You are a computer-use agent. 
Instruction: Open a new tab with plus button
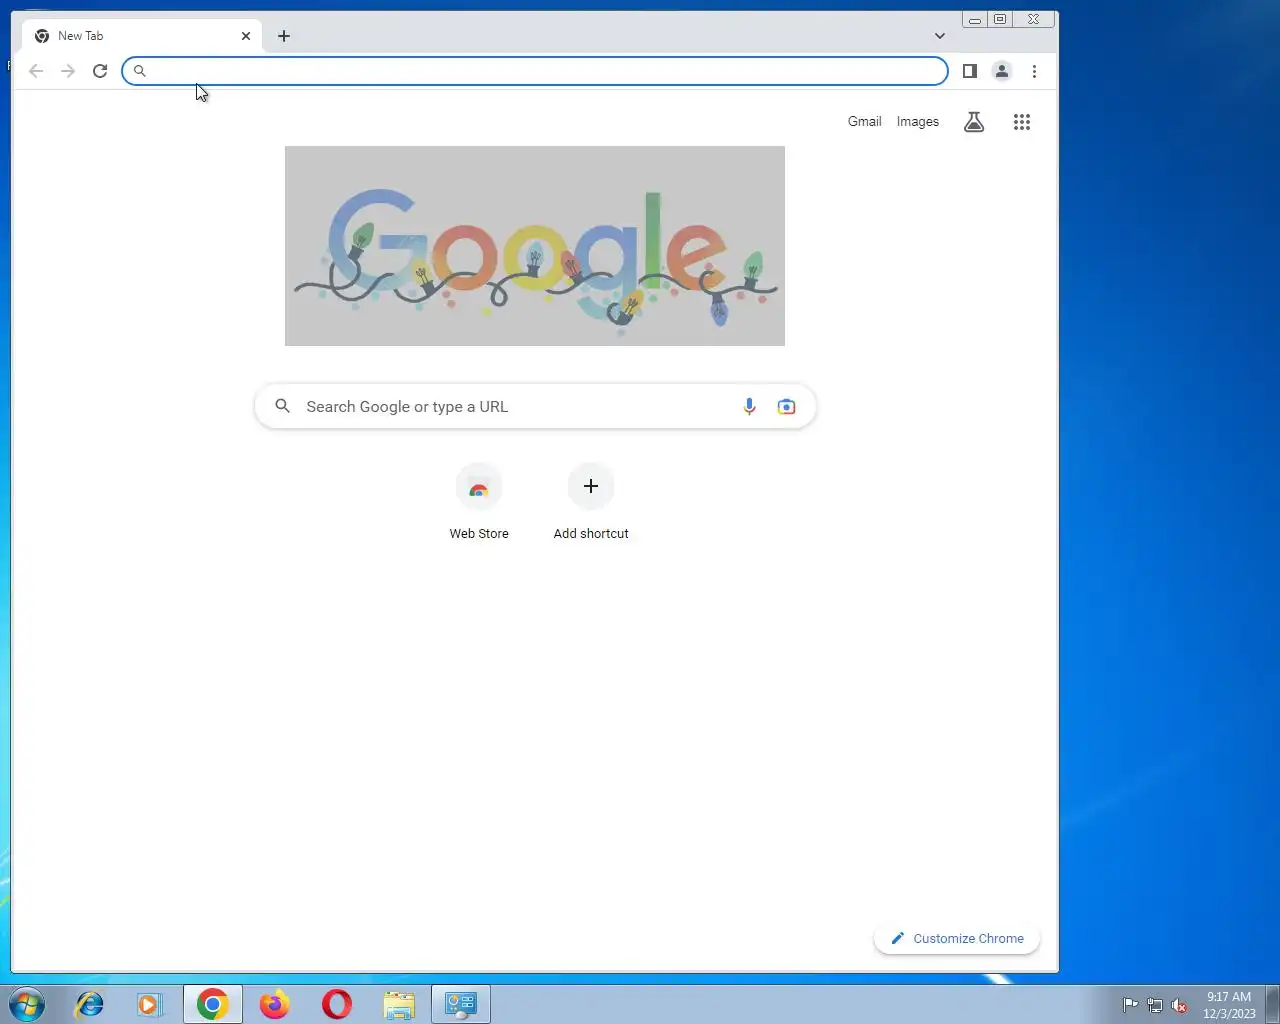284,36
